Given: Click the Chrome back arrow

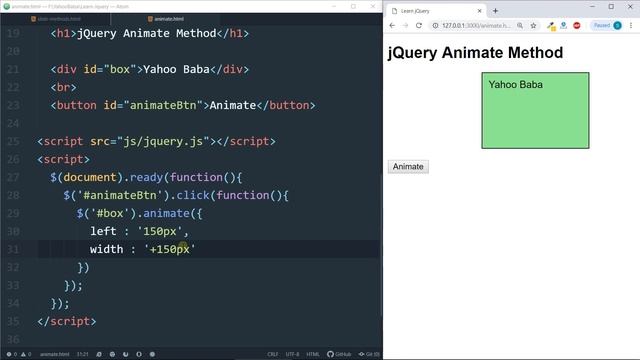Looking at the screenshot, I should [392, 25].
